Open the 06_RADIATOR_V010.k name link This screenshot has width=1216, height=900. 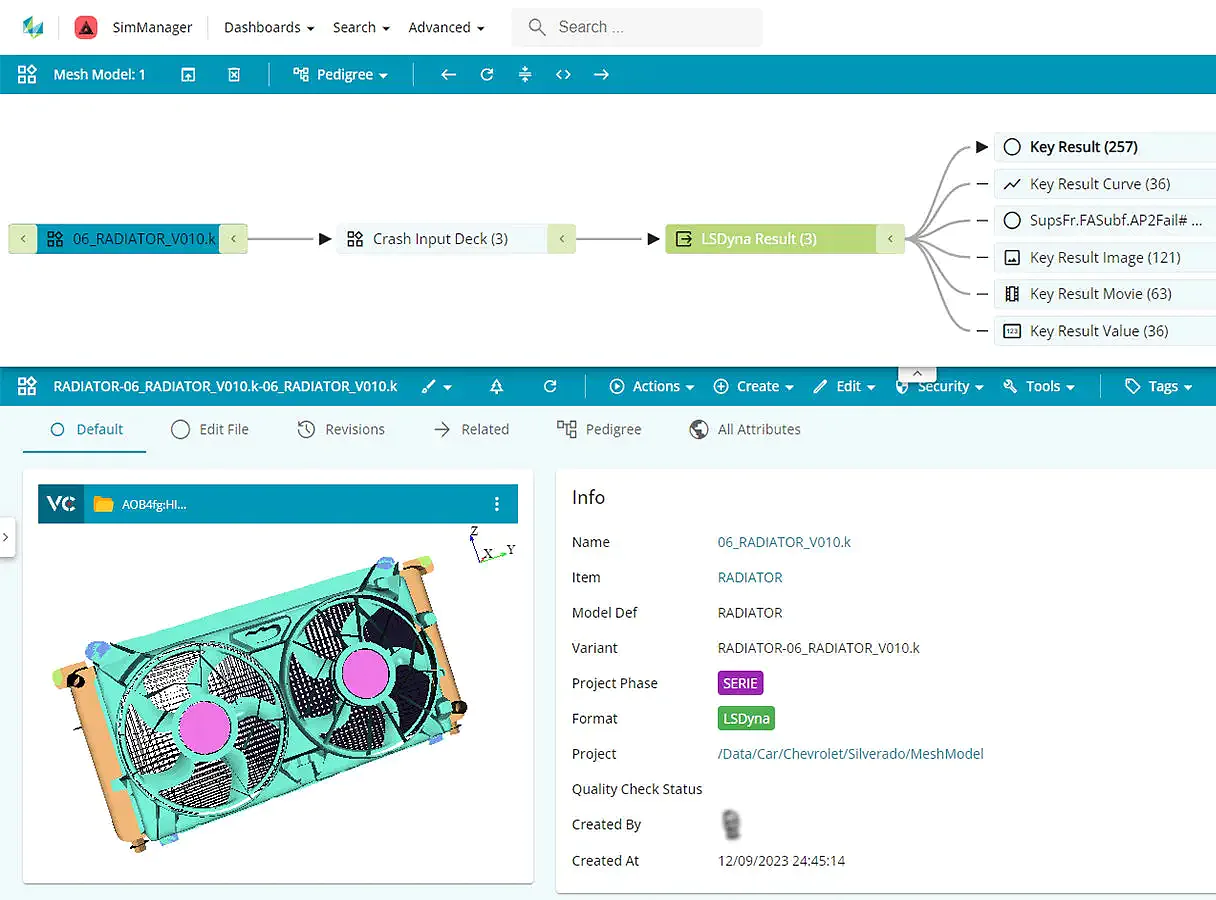coord(784,542)
